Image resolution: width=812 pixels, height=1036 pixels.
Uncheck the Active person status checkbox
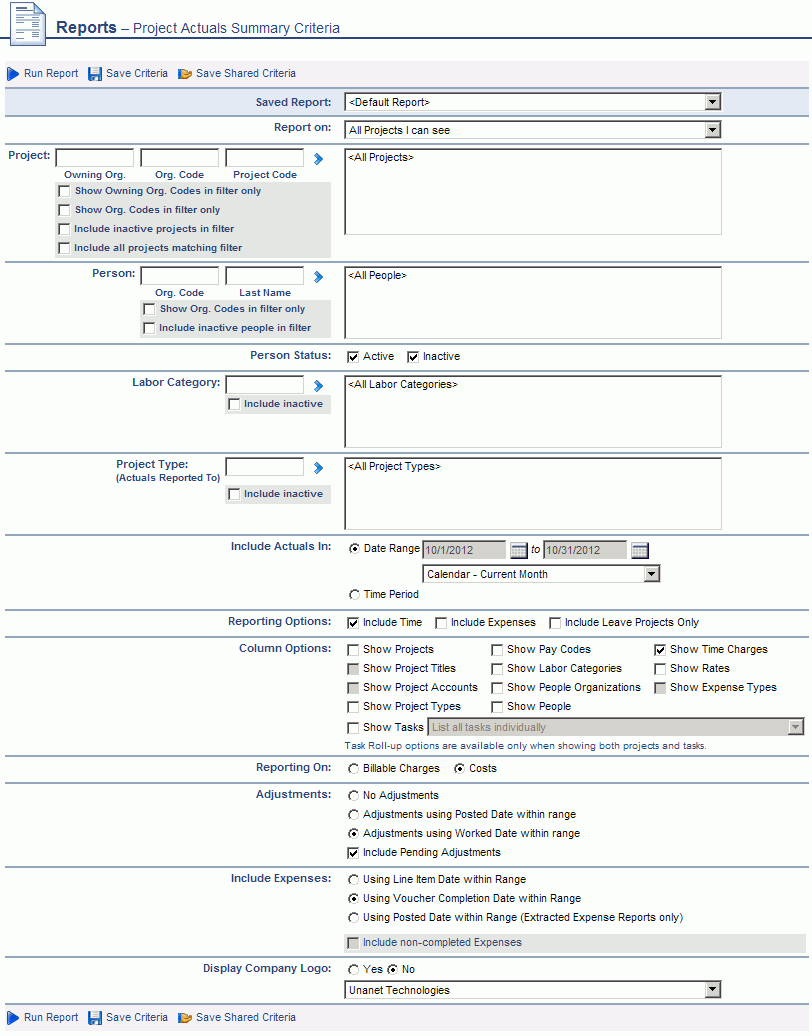pos(353,357)
